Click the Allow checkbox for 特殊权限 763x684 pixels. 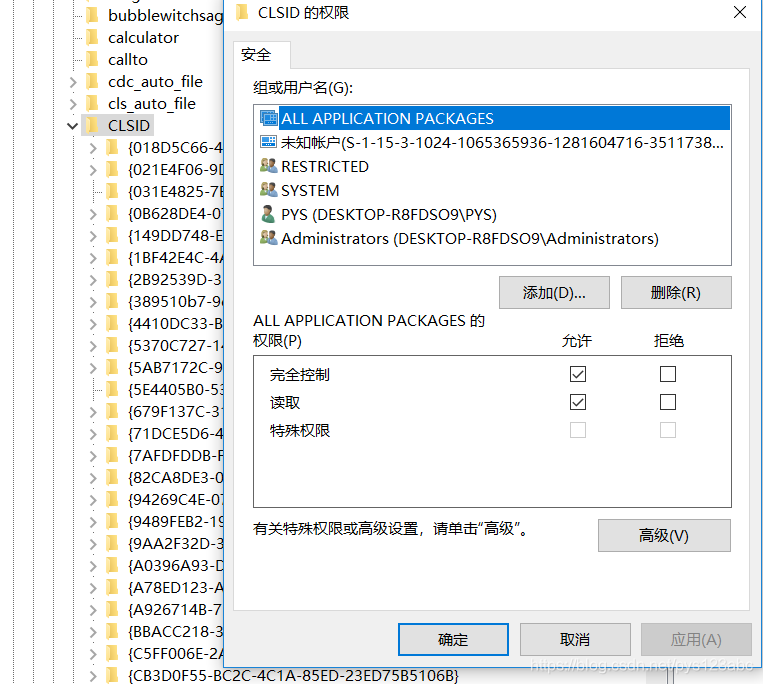(x=578, y=430)
